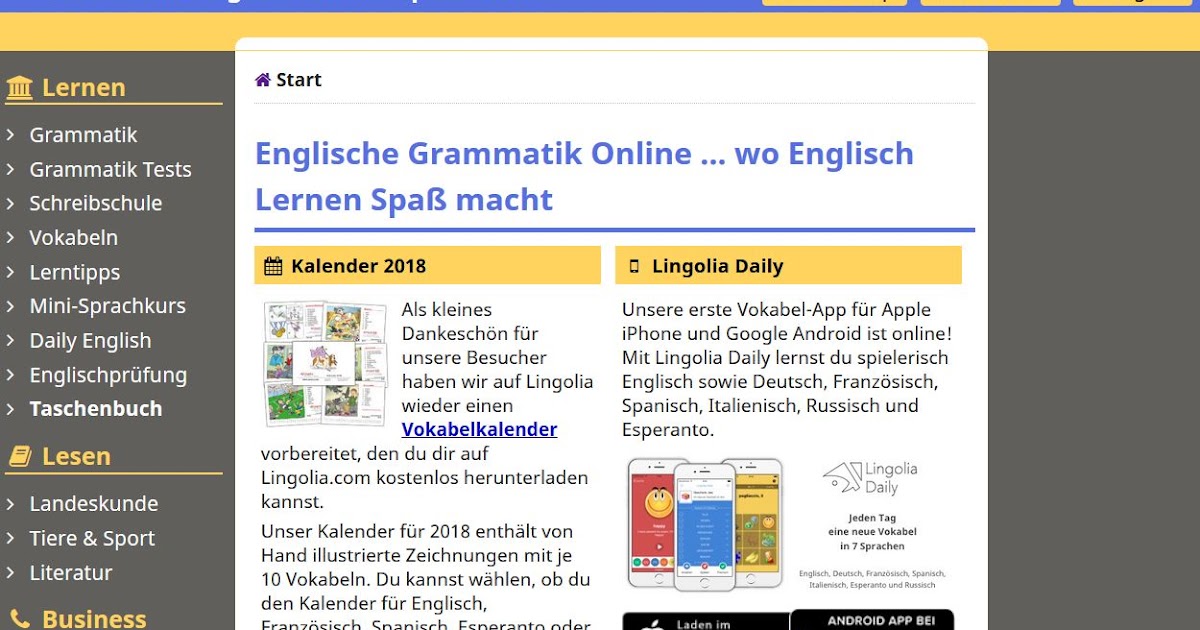Viewport: 1200px width, 630px height.
Task: Follow the Vokabelkalender link
Action: pyautogui.click(x=479, y=430)
